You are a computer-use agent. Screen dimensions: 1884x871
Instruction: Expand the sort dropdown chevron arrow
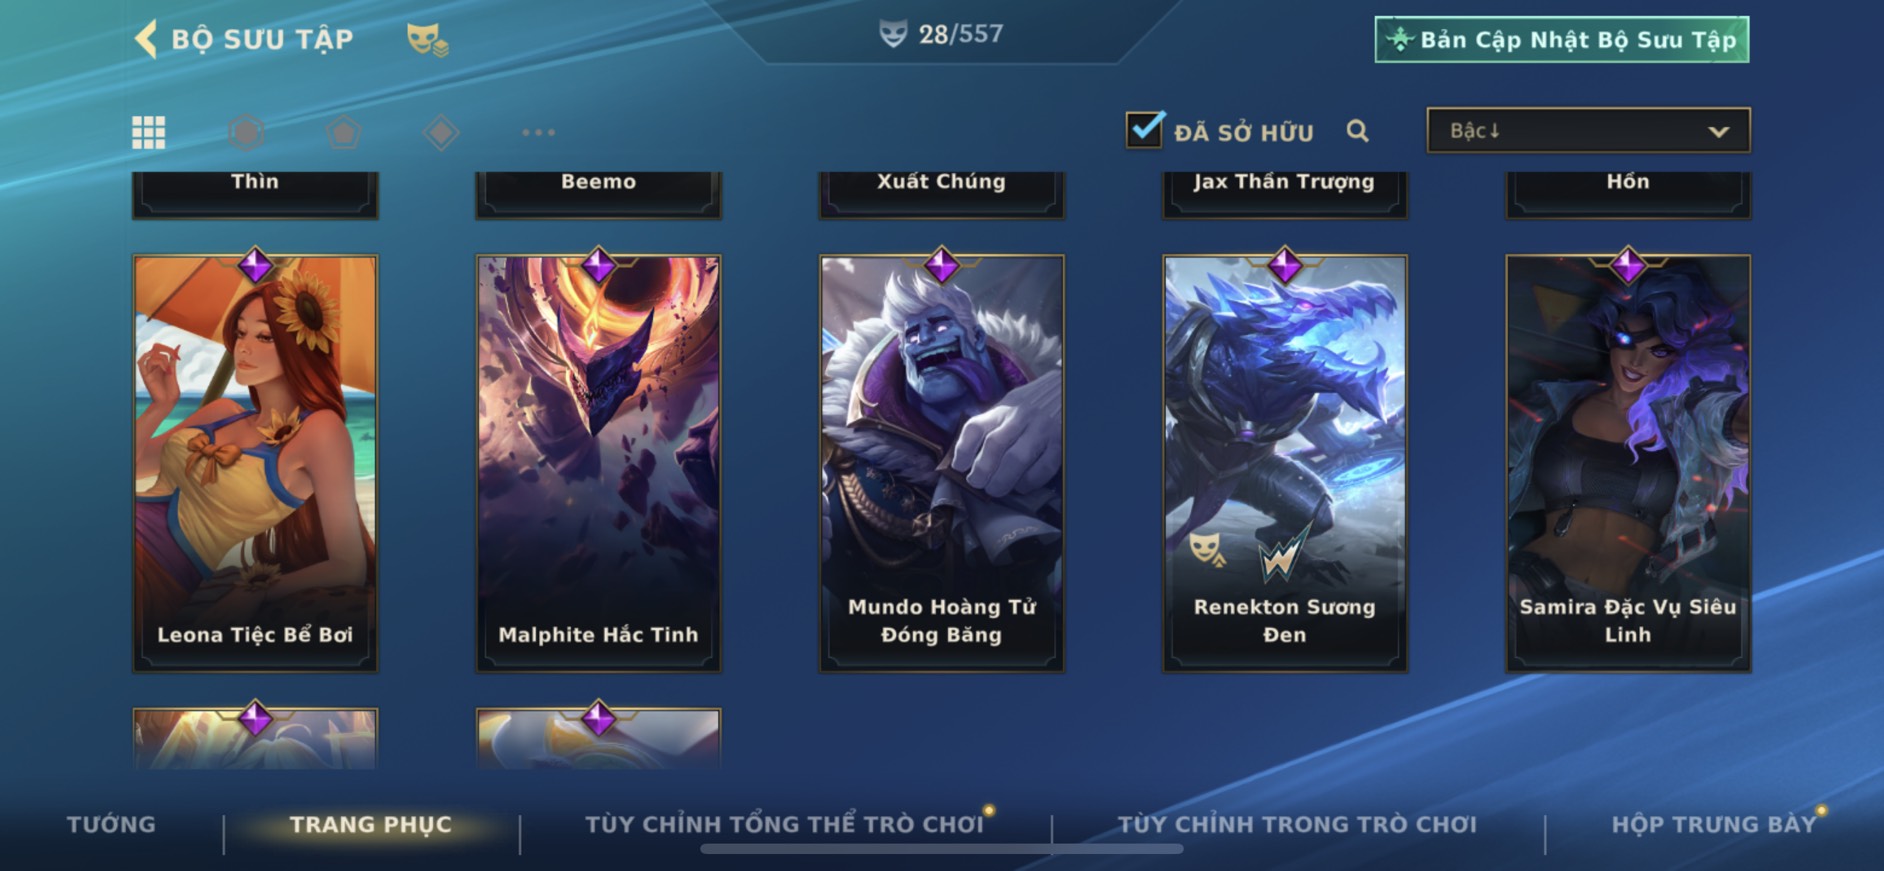(1719, 132)
